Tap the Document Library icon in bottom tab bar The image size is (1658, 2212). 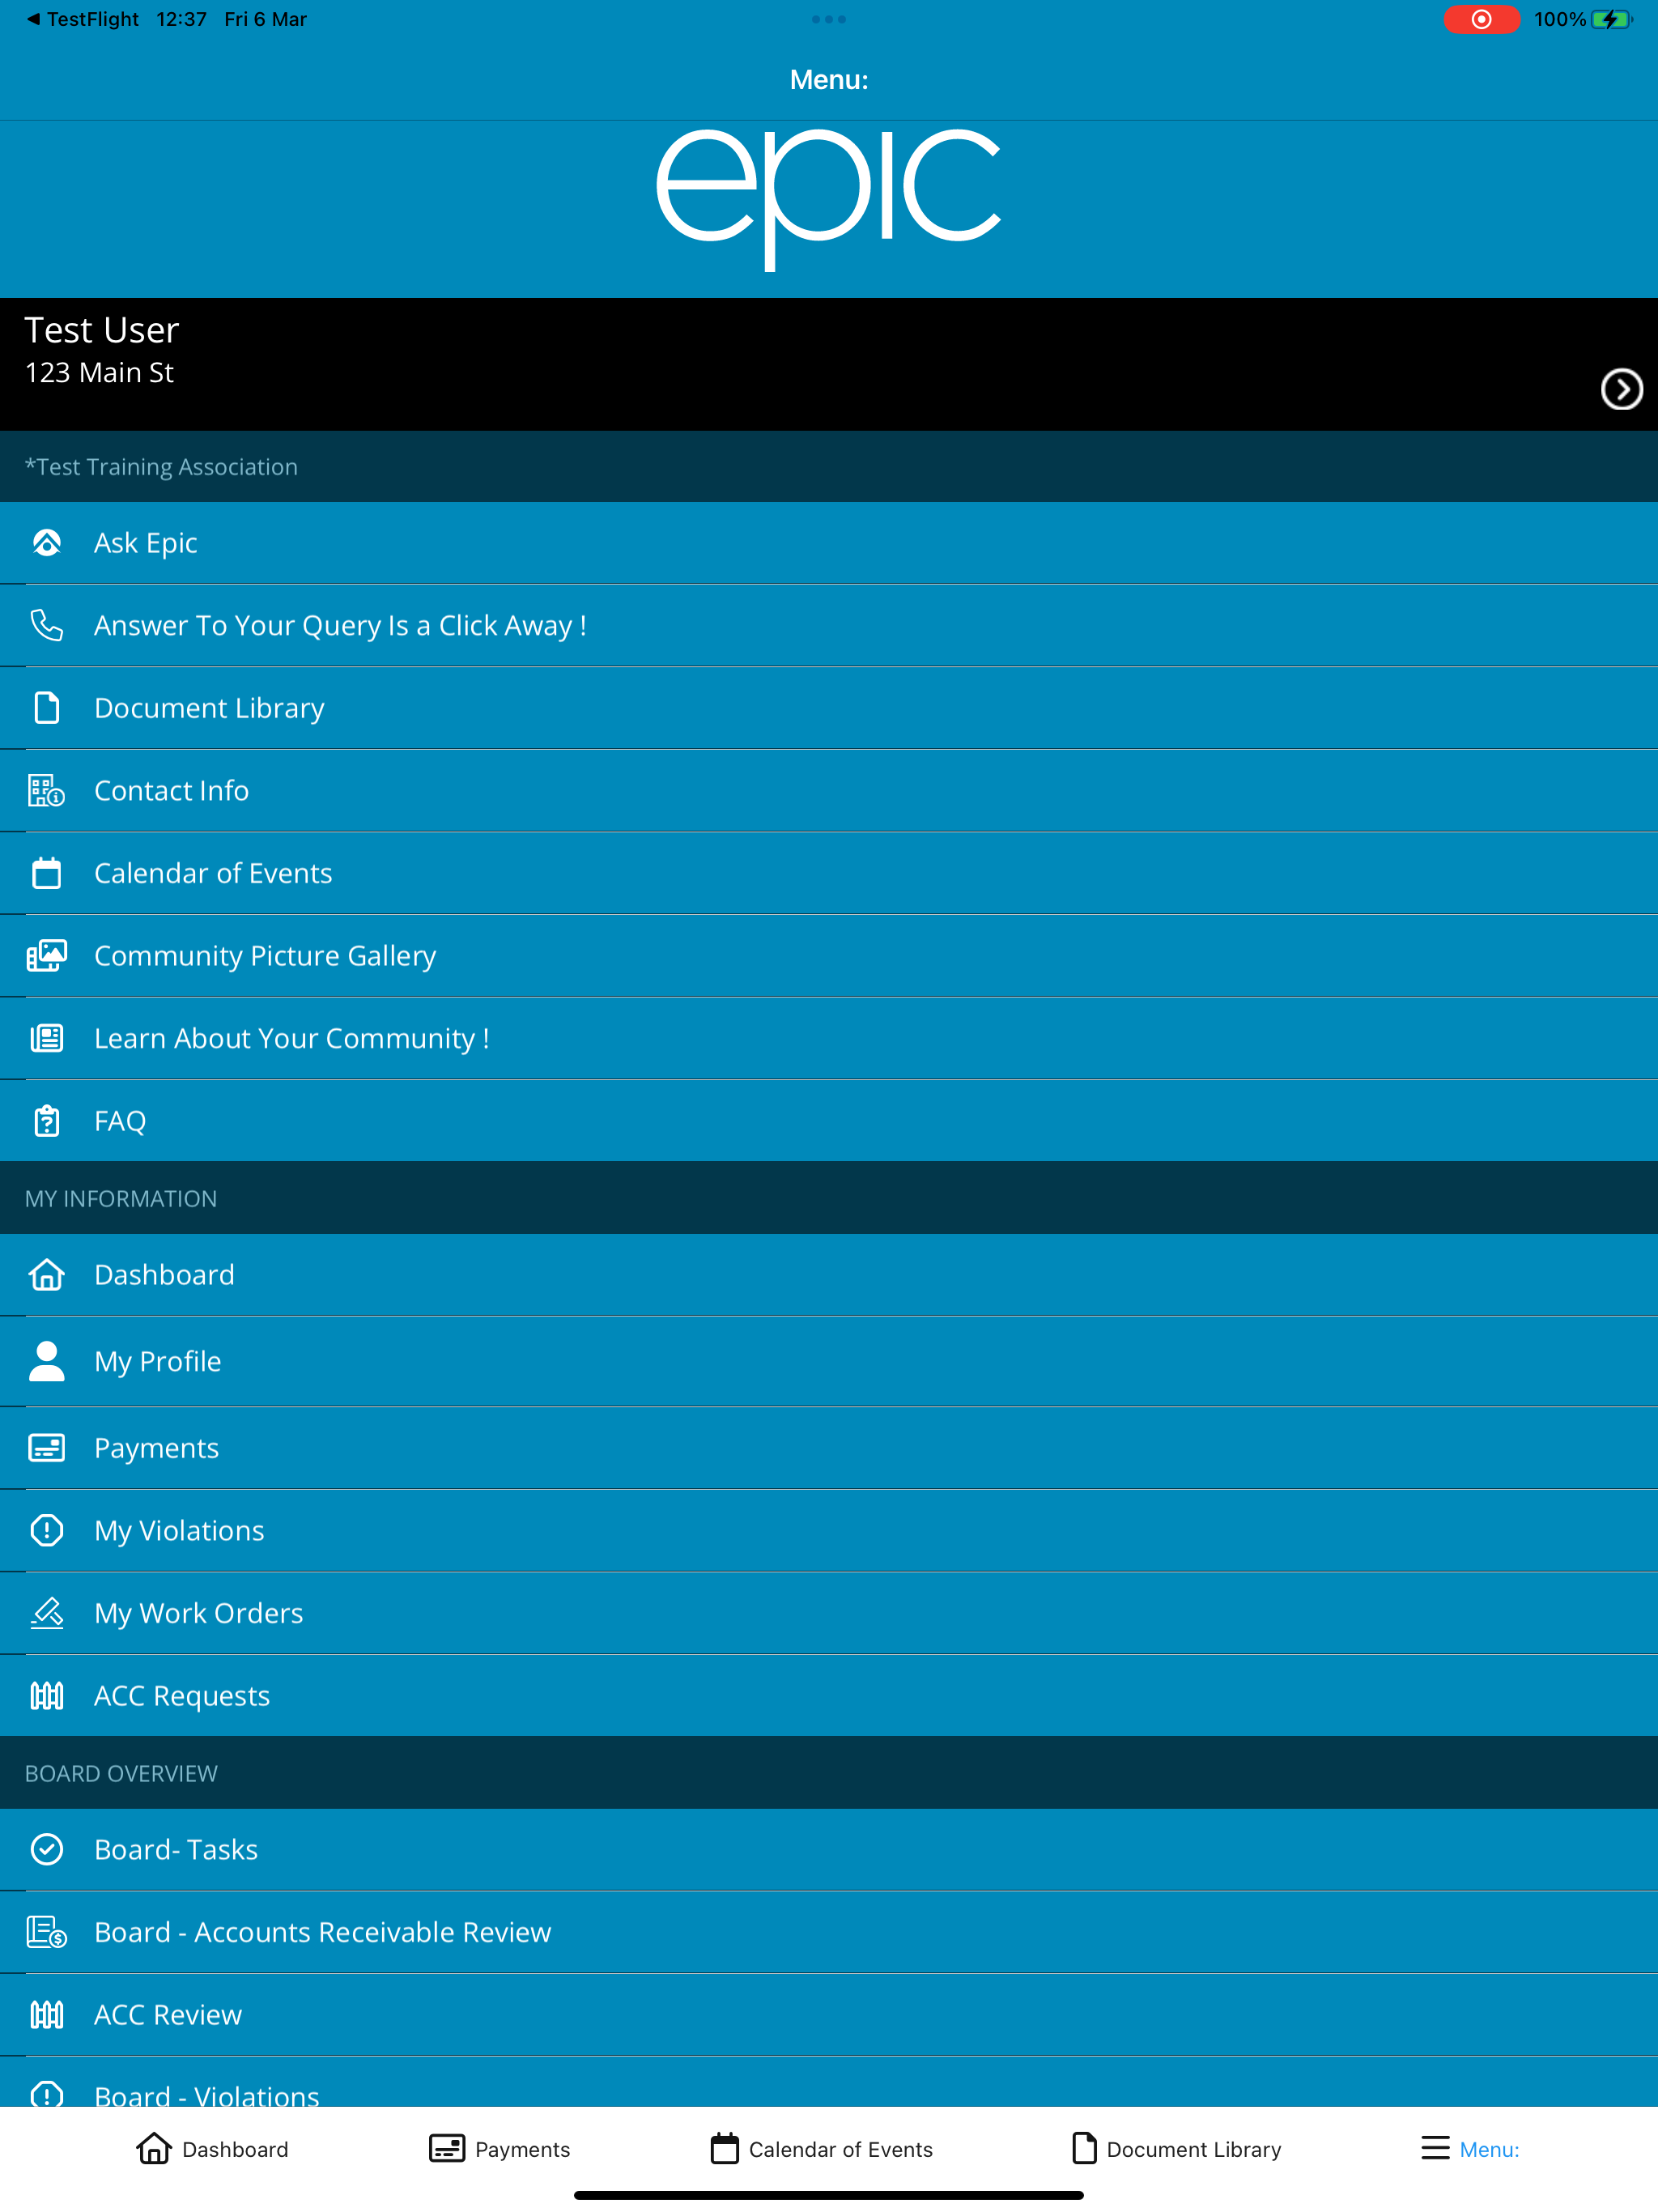click(x=1084, y=2148)
